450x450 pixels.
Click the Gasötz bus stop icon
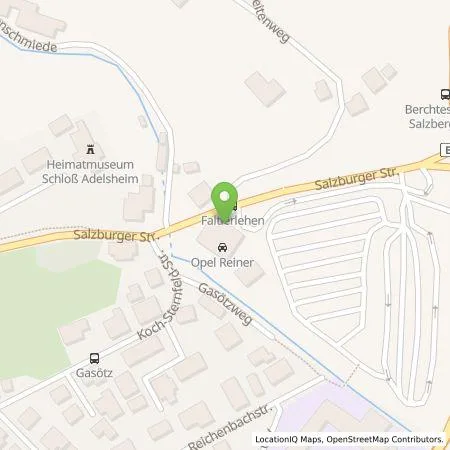tap(94, 358)
